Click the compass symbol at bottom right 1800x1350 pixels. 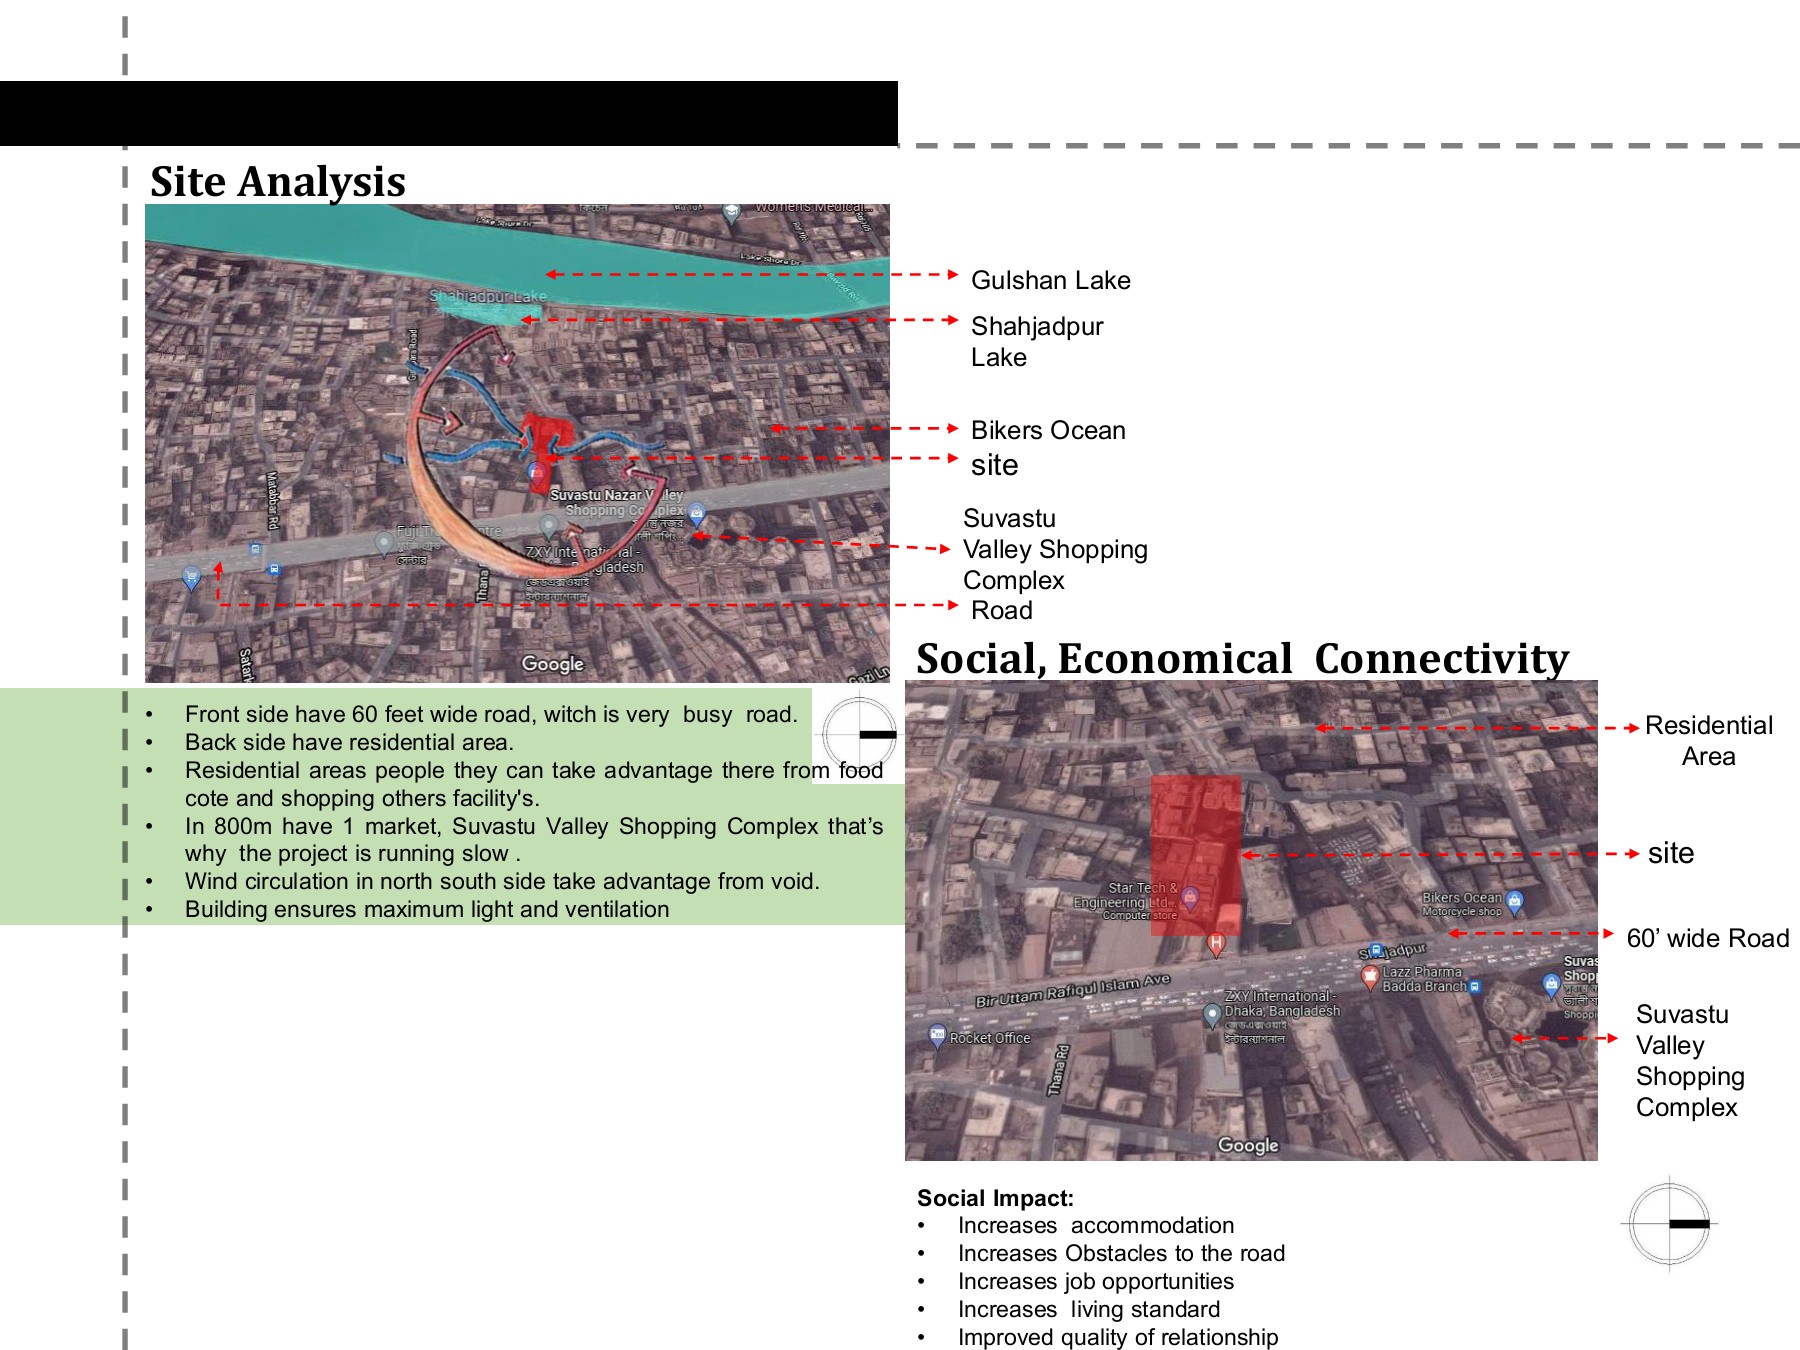[1670, 1225]
